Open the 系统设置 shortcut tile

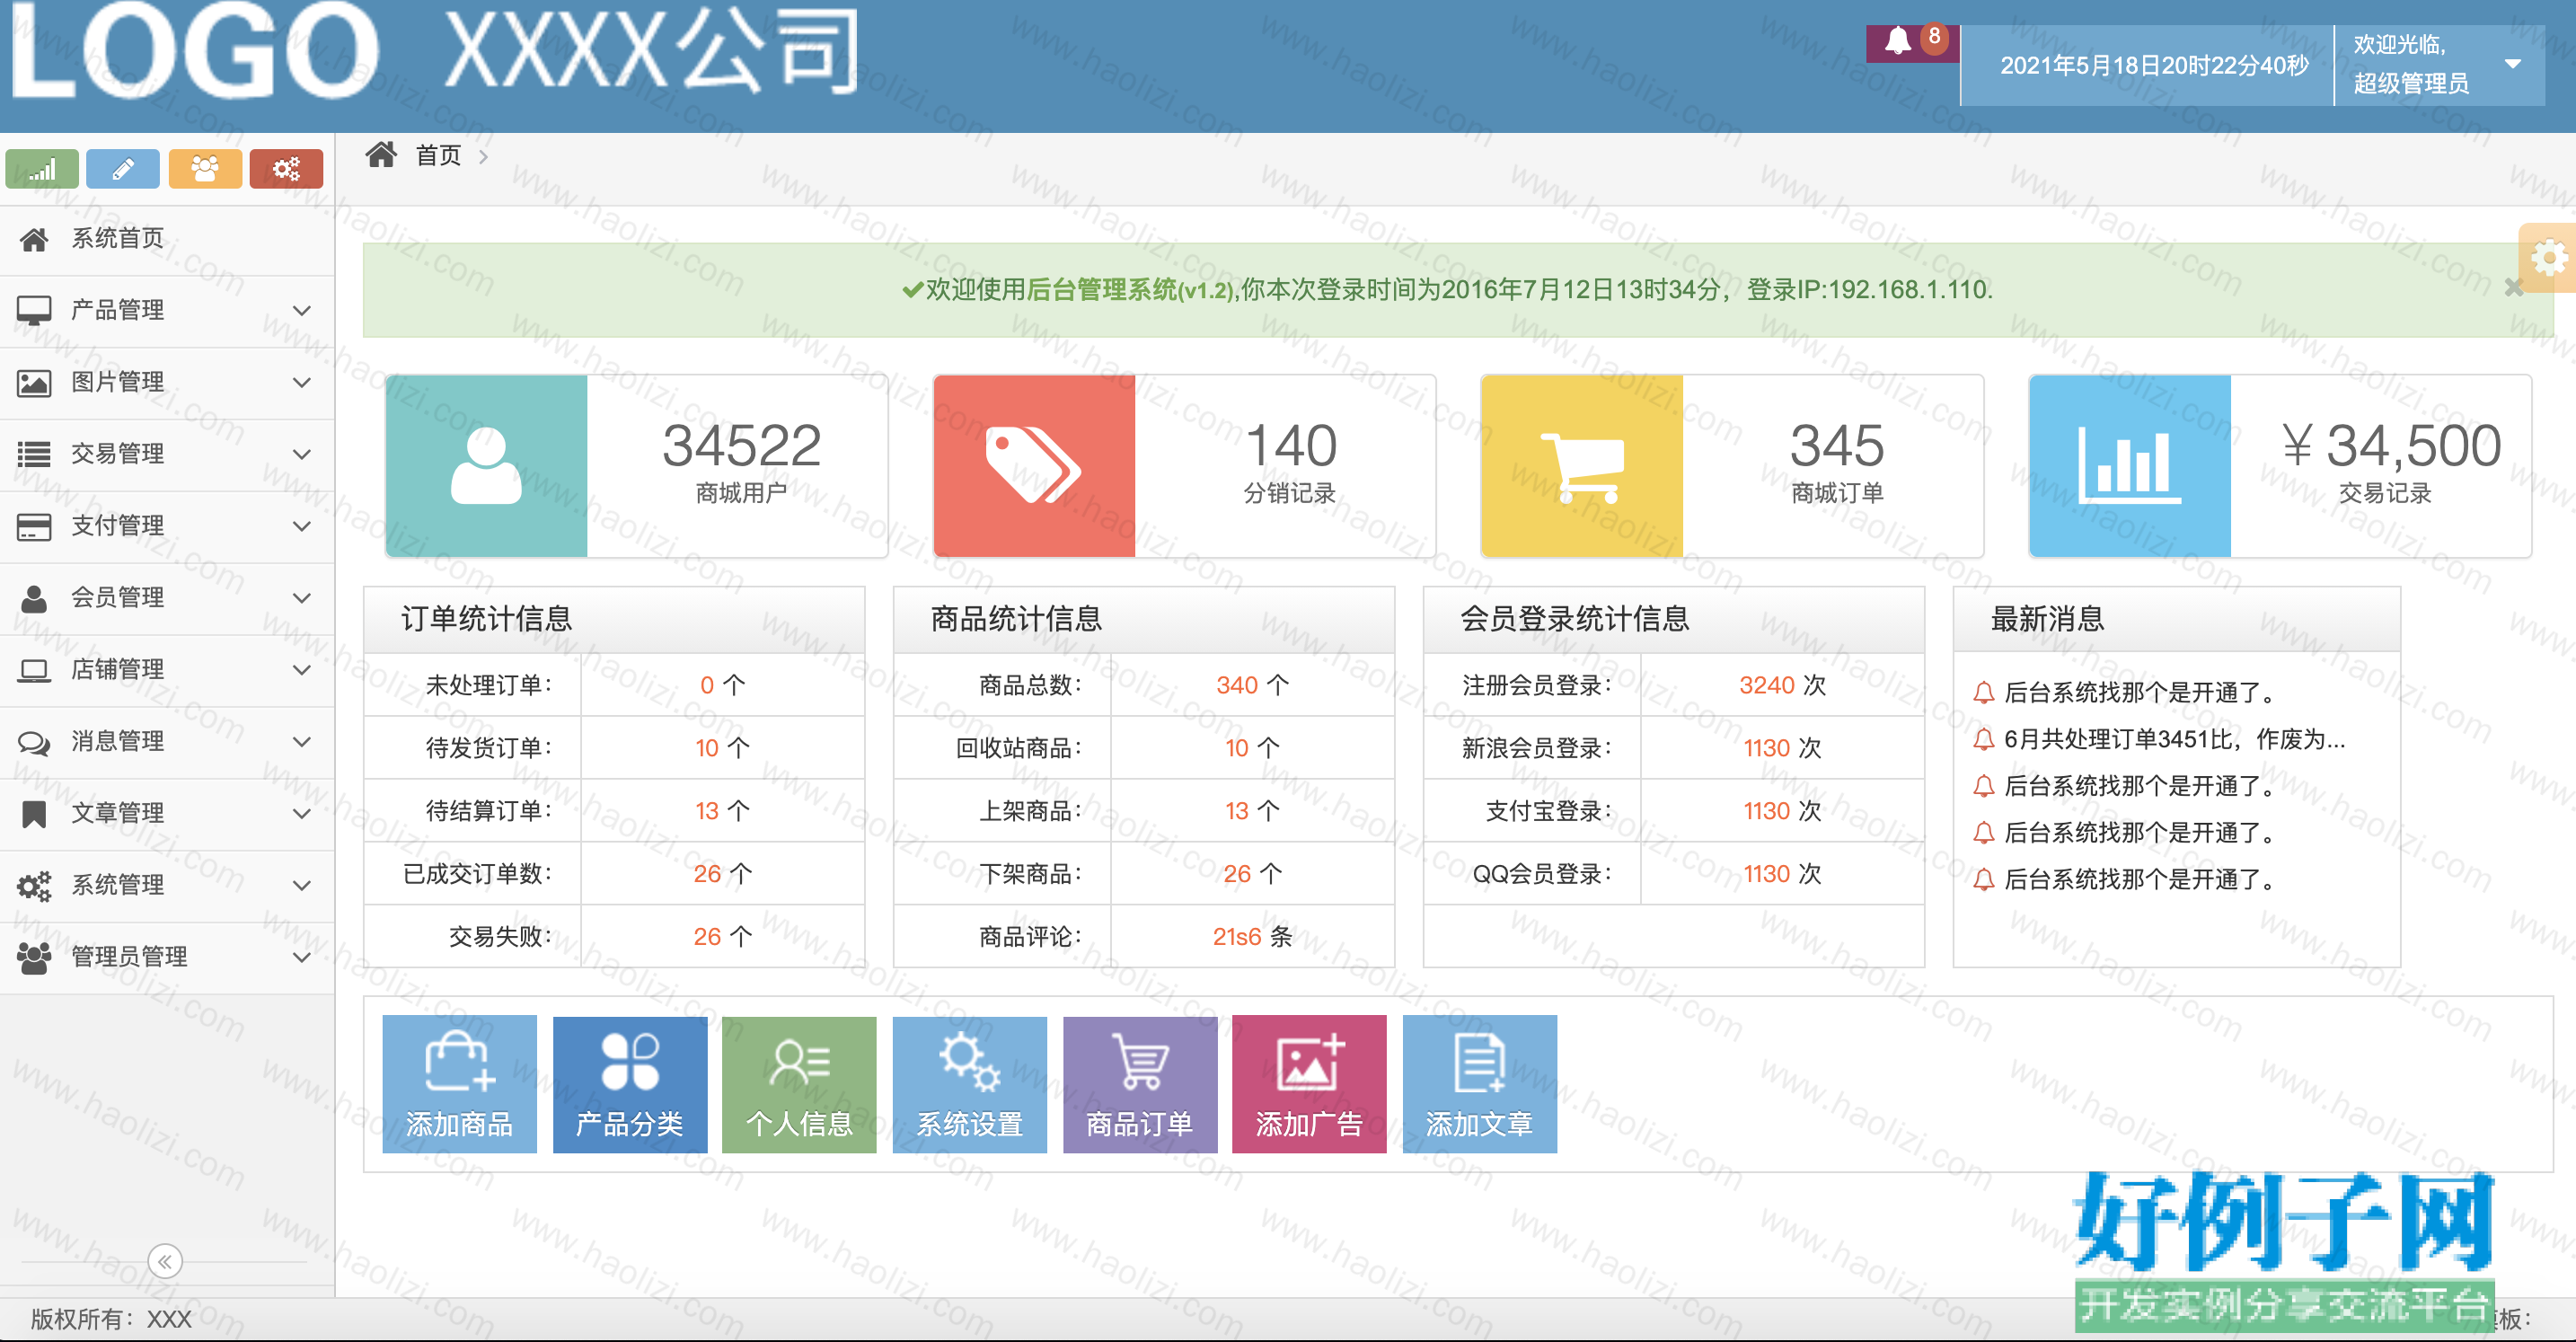point(970,1084)
